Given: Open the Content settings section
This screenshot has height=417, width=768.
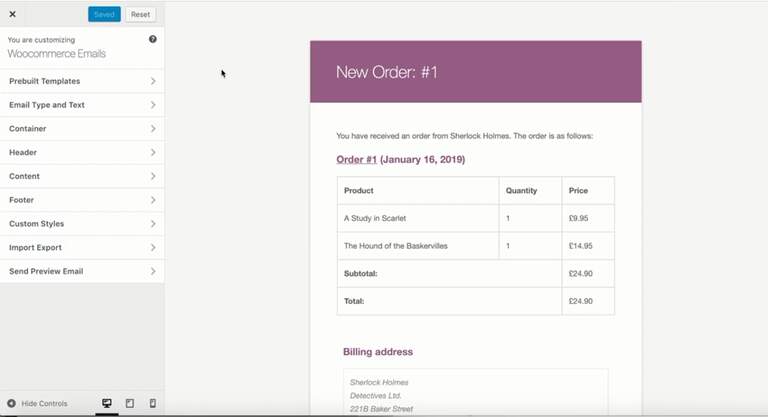Looking at the screenshot, I should (x=82, y=176).
